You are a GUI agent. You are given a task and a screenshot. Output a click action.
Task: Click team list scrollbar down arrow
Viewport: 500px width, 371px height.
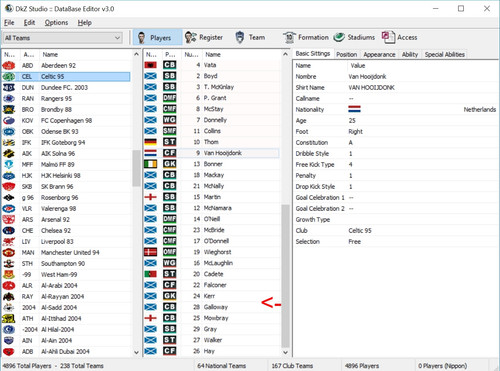click(x=136, y=352)
